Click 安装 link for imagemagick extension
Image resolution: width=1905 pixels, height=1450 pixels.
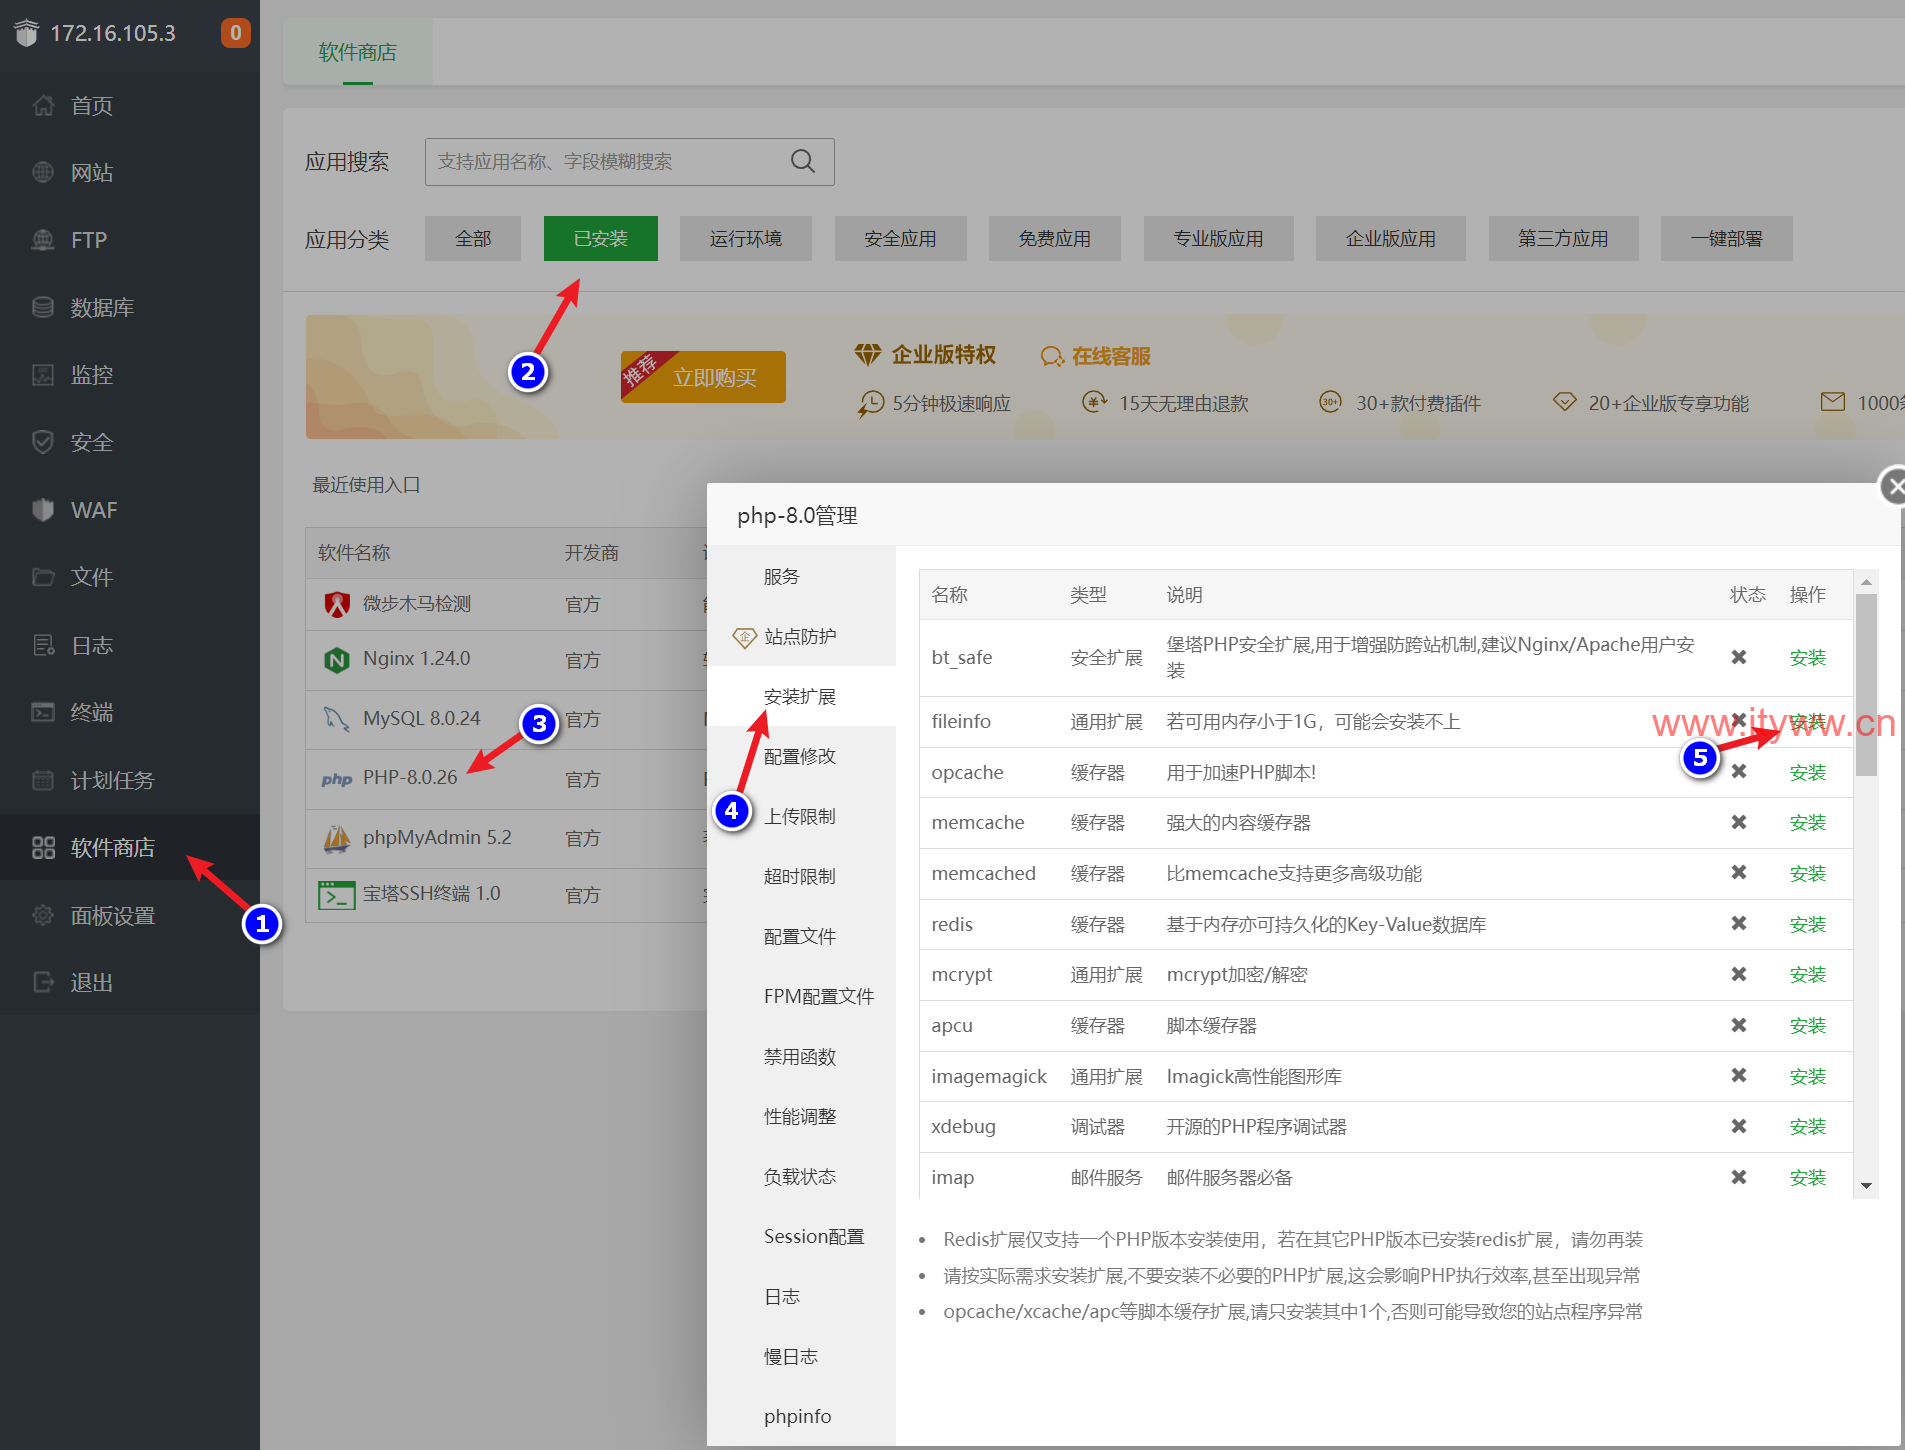coord(1808,1077)
